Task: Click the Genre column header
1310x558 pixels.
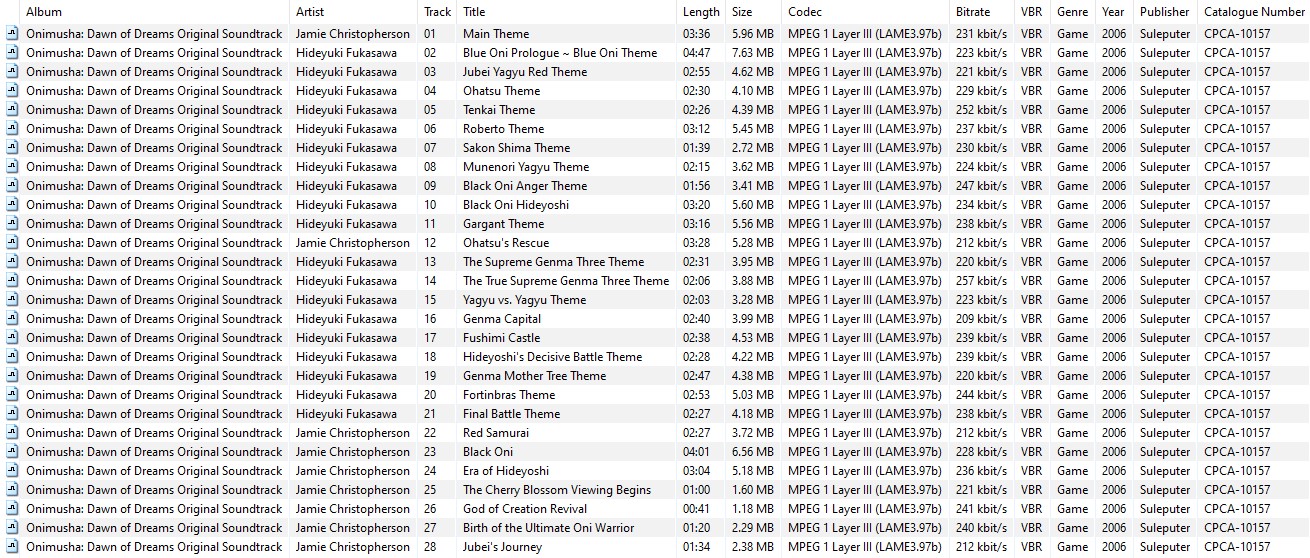Action: [1073, 12]
